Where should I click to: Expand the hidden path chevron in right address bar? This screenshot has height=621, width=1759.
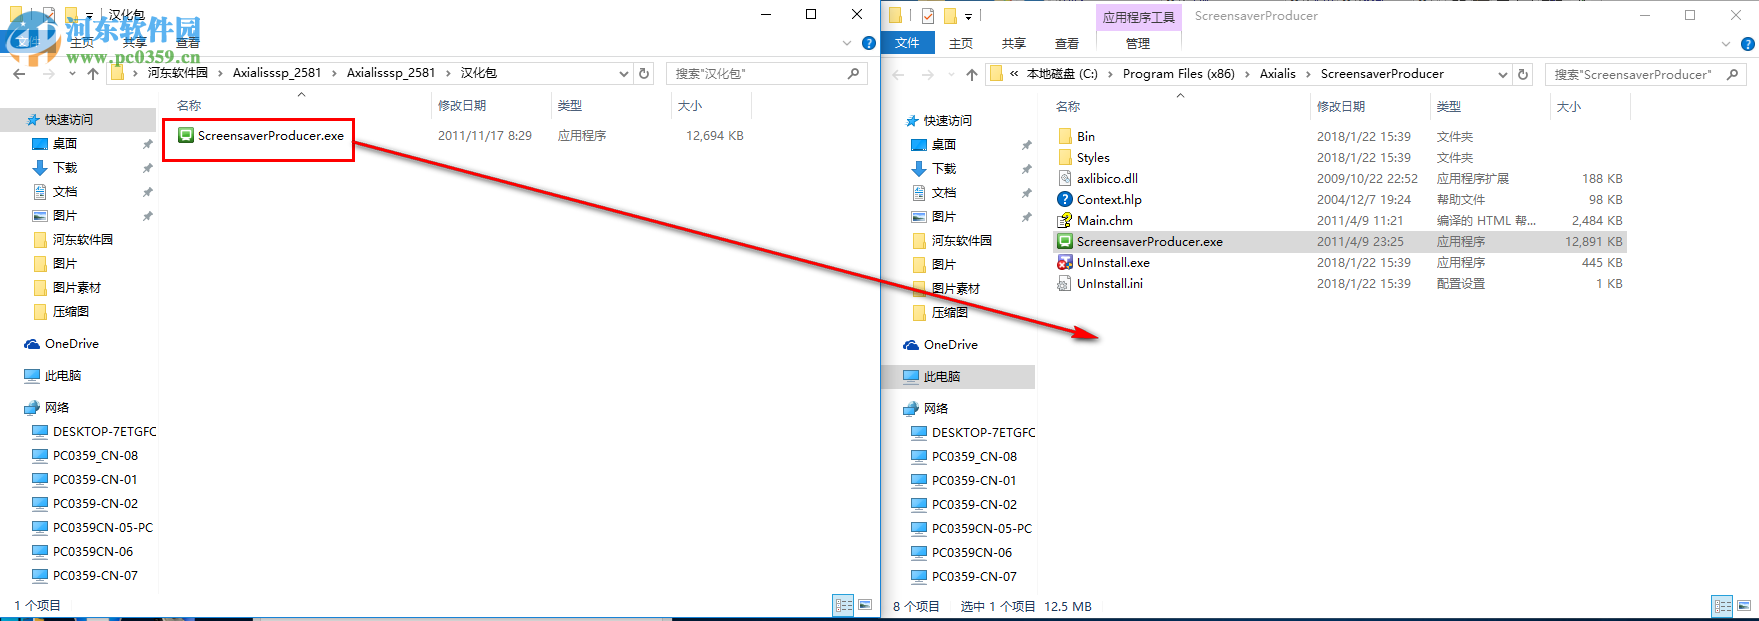tap(1015, 74)
